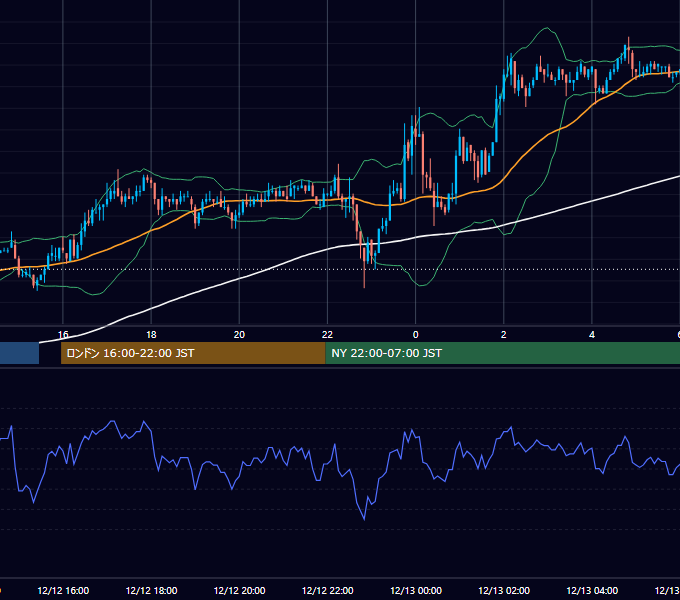Click the NY 22:00-07:00 JST session bar

[x=503, y=353]
